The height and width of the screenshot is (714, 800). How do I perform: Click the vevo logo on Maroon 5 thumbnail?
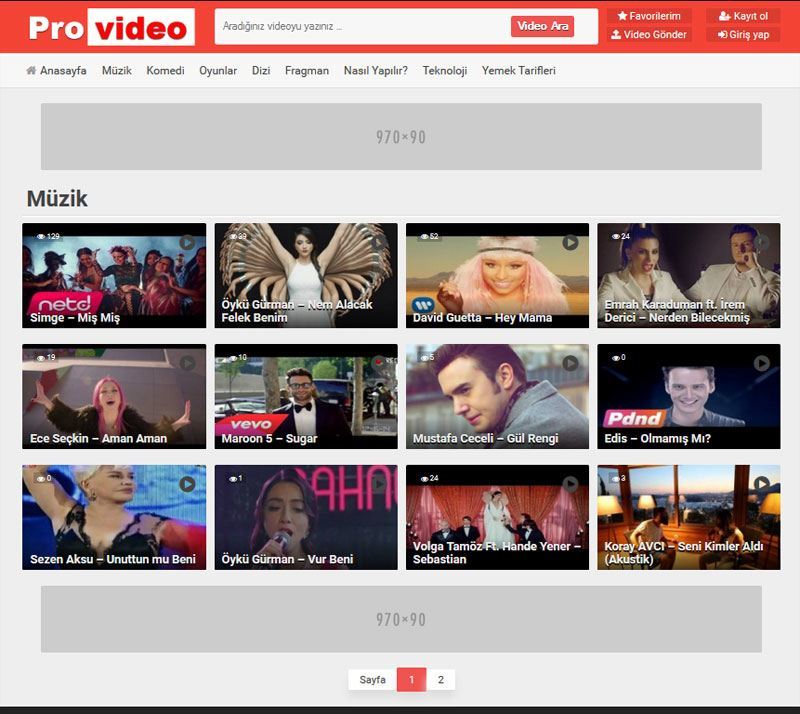(x=251, y=424)
